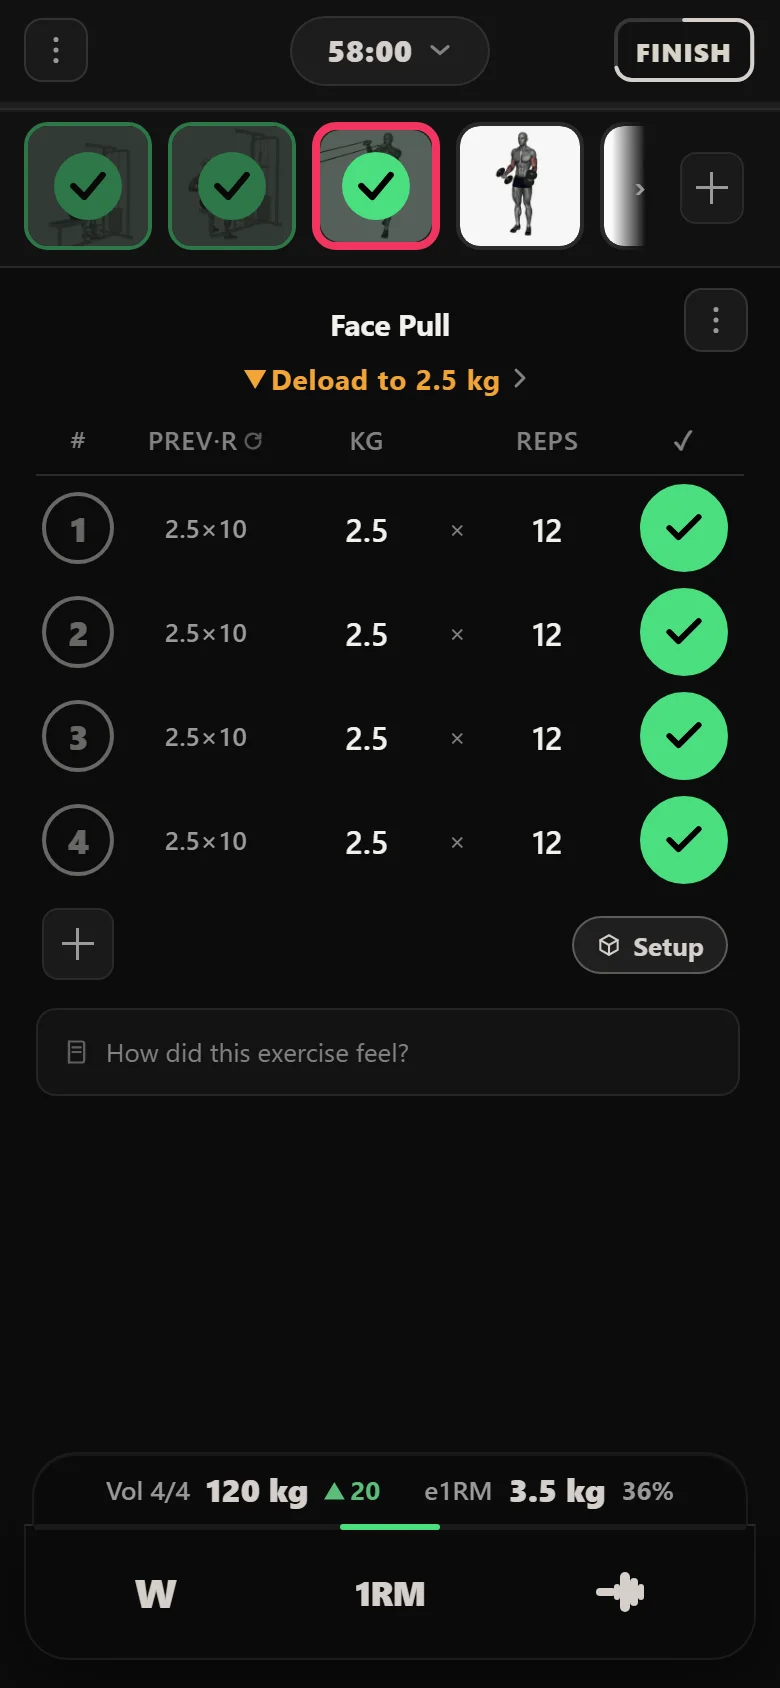Select the set number 4 circle
This screenshot has height=1688, width=780.
78,840
